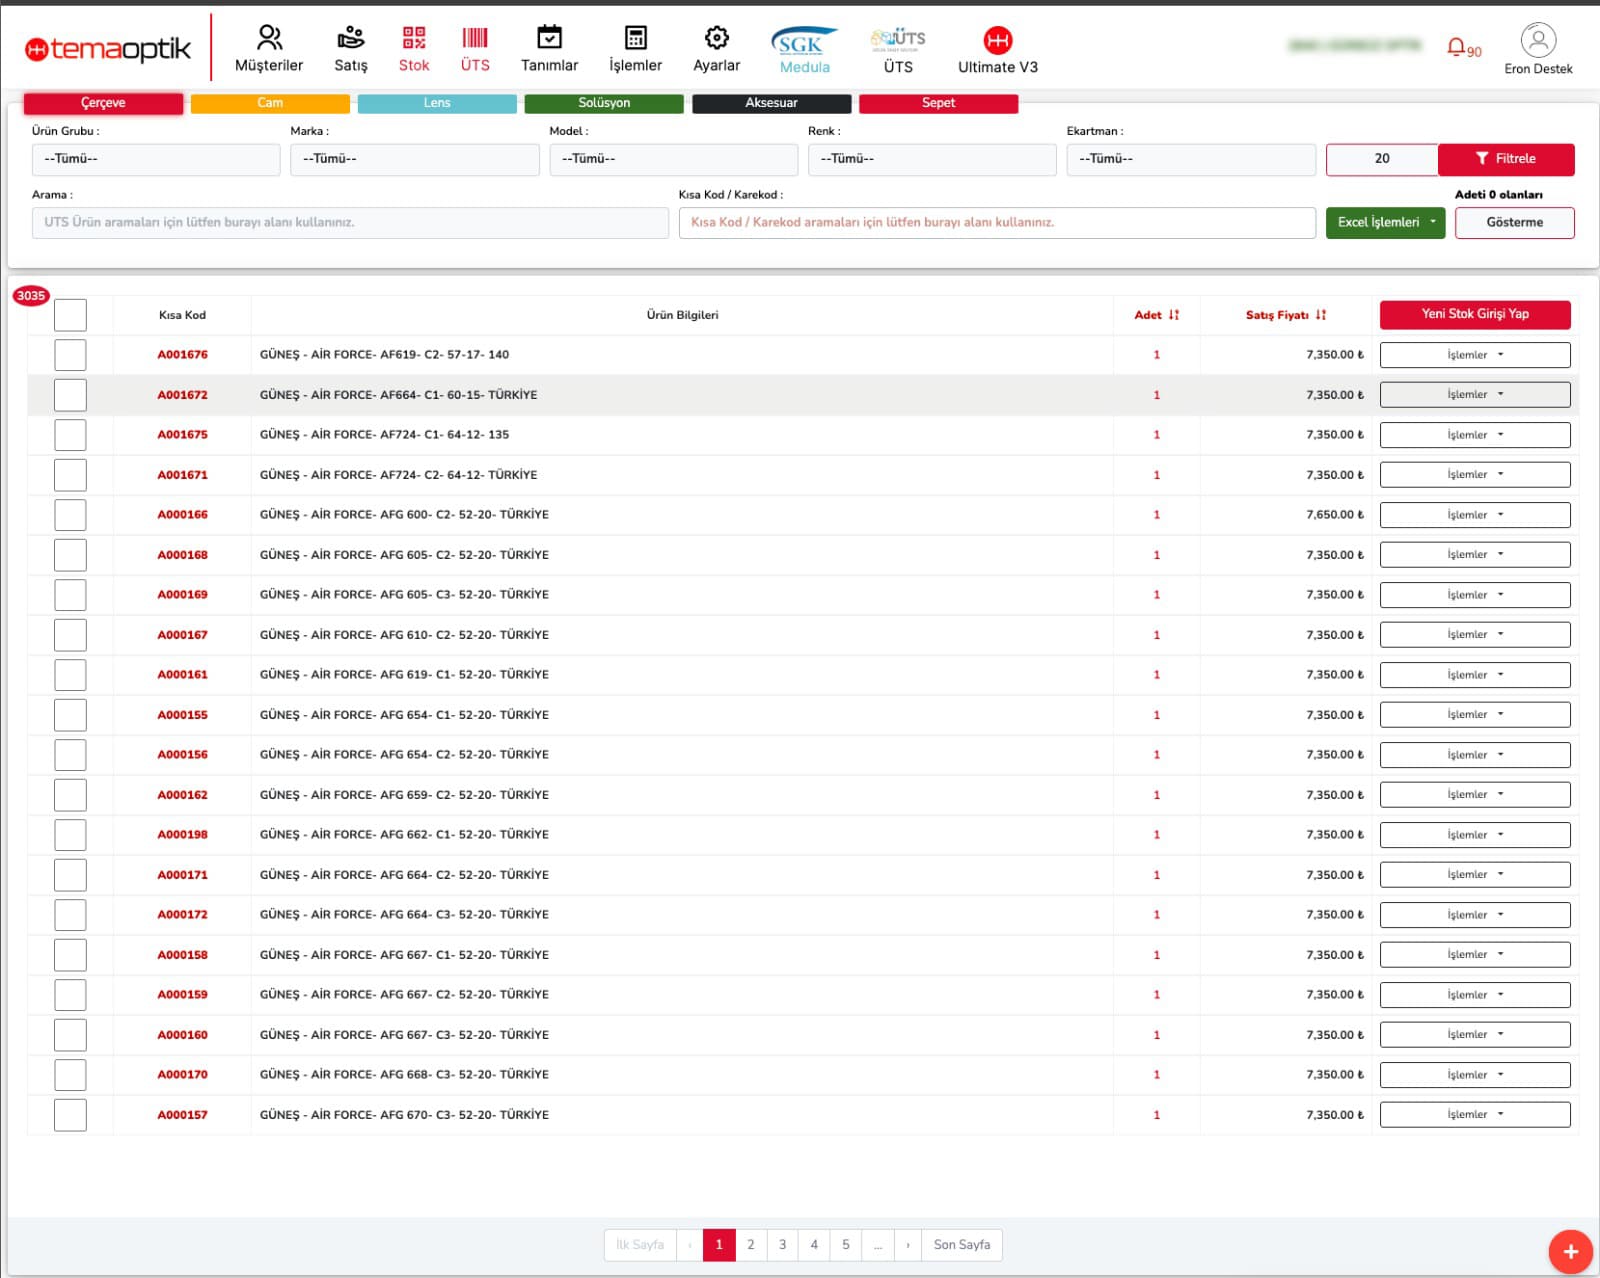Screen dimensions: 1600x1278
Task: Go to page 3 in pagination
Action: [782, 1245]
